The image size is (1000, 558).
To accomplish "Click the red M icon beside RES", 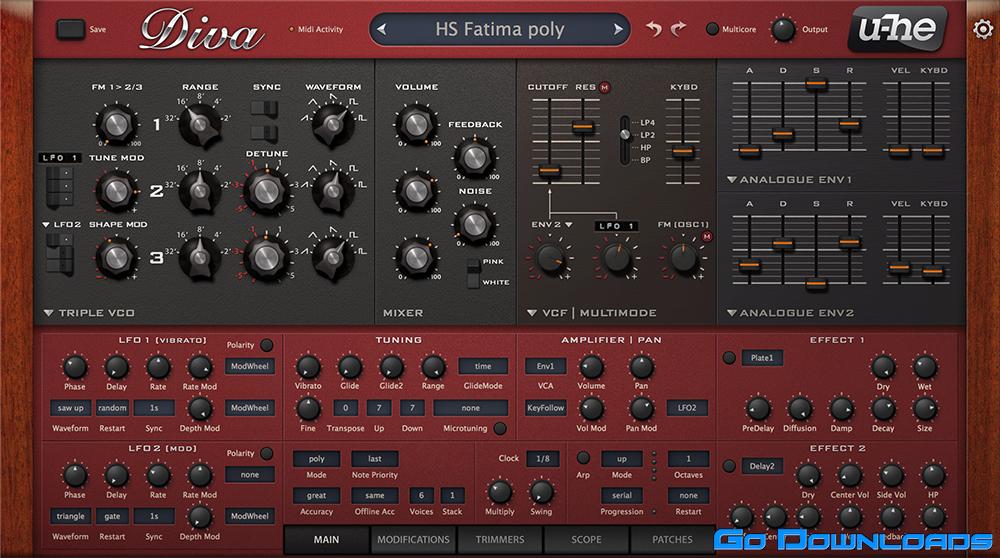I will (x=604, y=88).
